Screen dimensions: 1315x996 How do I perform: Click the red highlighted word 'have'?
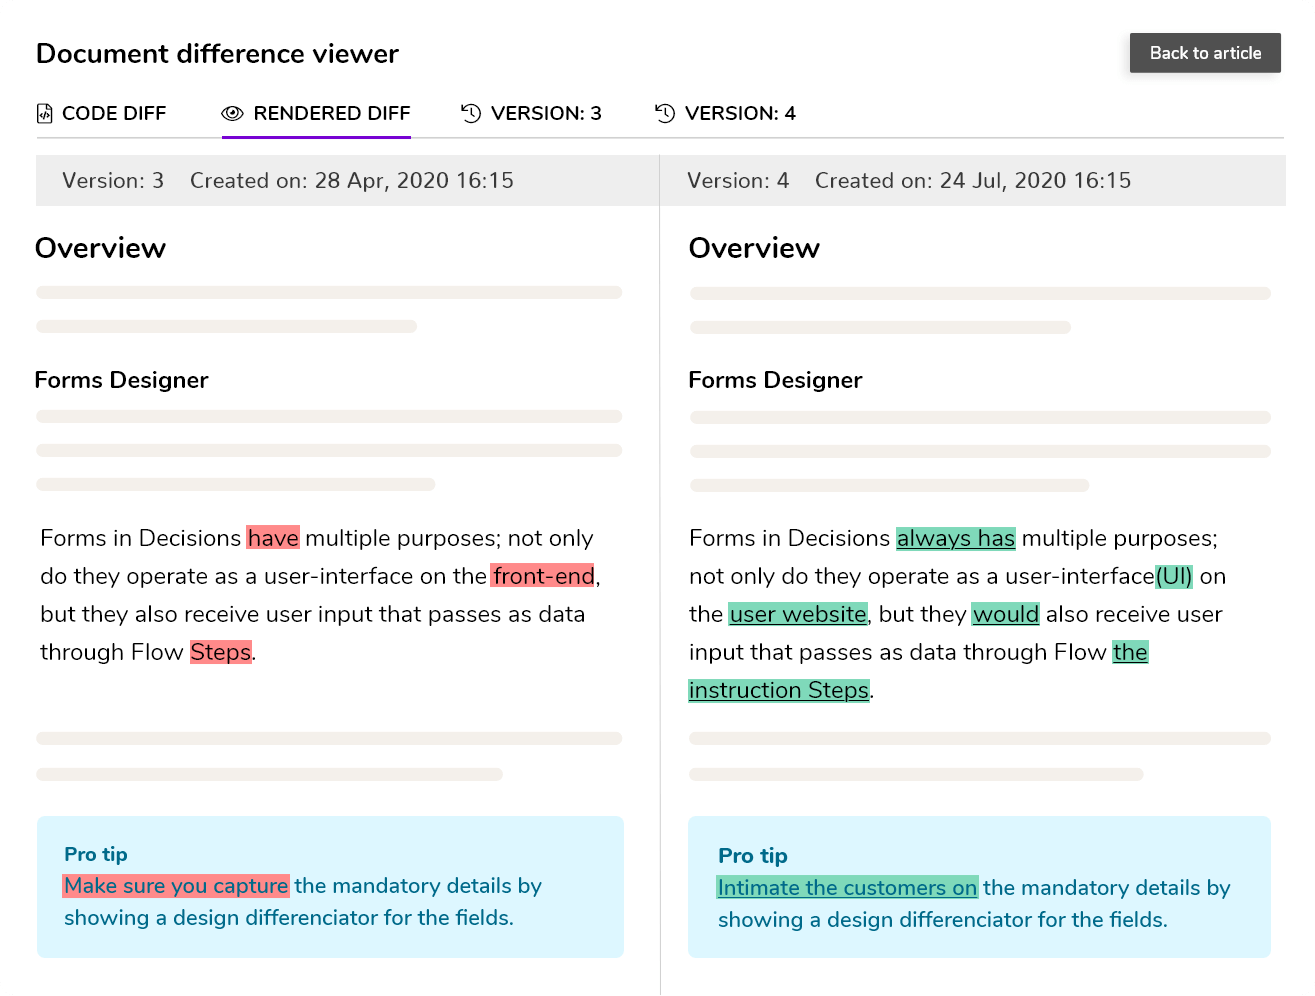click(273, 539)
